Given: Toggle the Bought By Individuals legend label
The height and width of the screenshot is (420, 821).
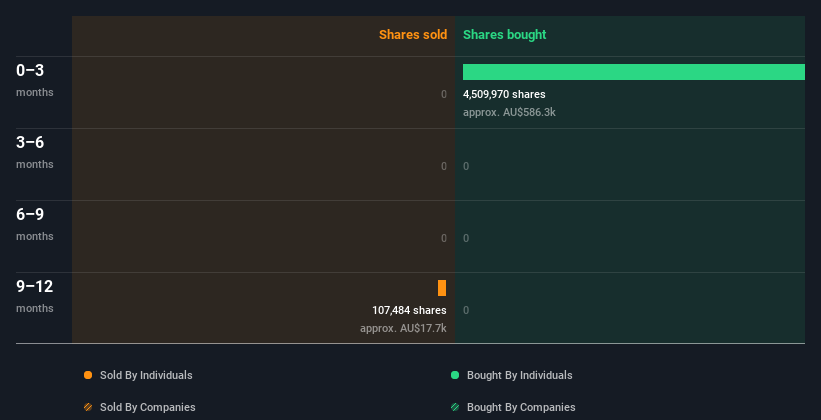Looking at the screenshot, I should point(519,375).
